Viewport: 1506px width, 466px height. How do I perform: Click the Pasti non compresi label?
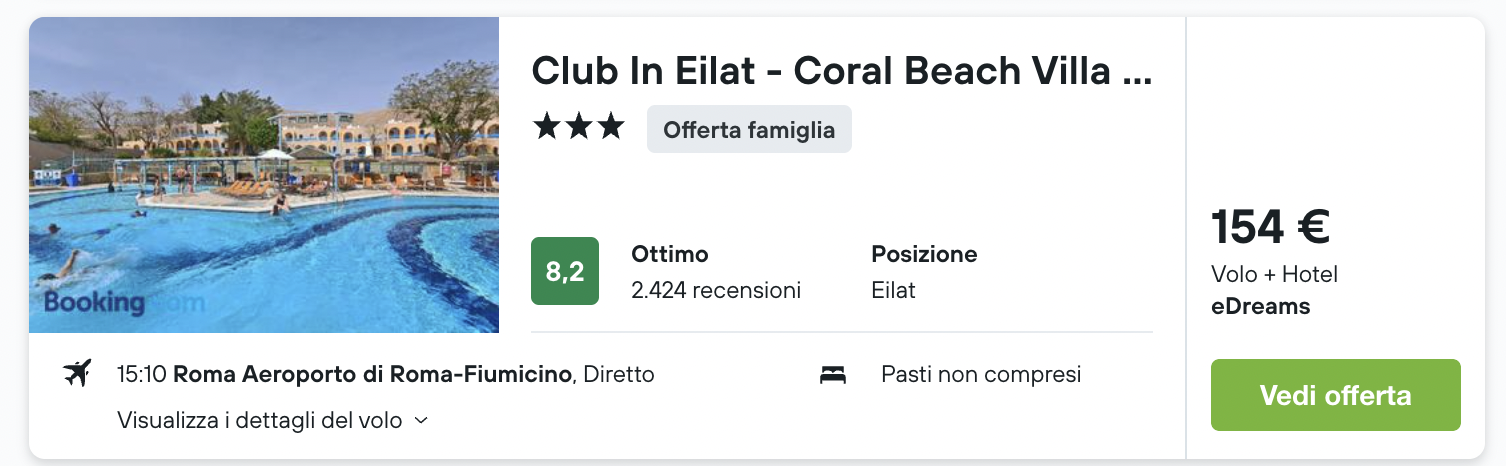tap(981, 375)
